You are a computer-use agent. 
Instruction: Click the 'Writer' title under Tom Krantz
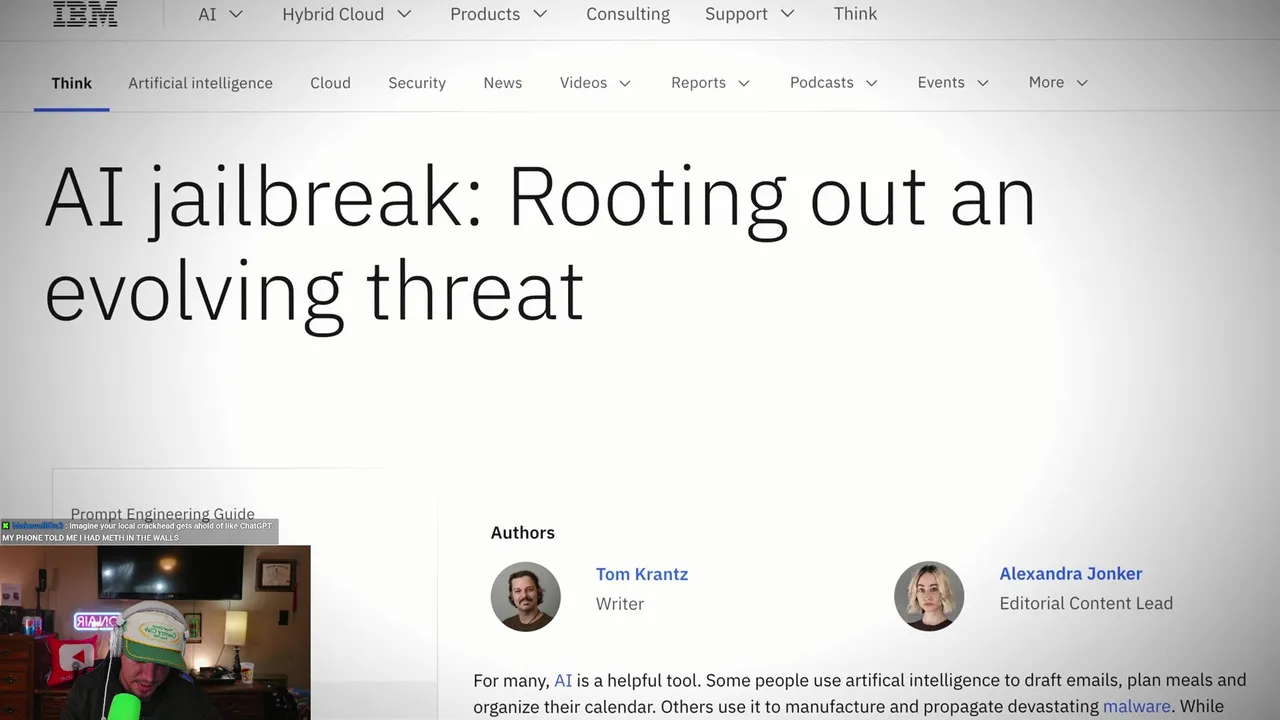[620, 604]
